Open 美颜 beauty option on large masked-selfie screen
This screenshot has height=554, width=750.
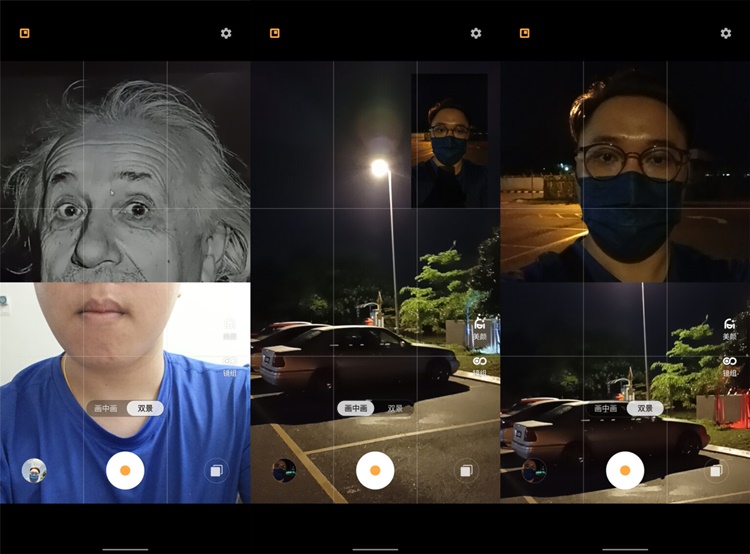pyautogui.click(x=729, y=329)
